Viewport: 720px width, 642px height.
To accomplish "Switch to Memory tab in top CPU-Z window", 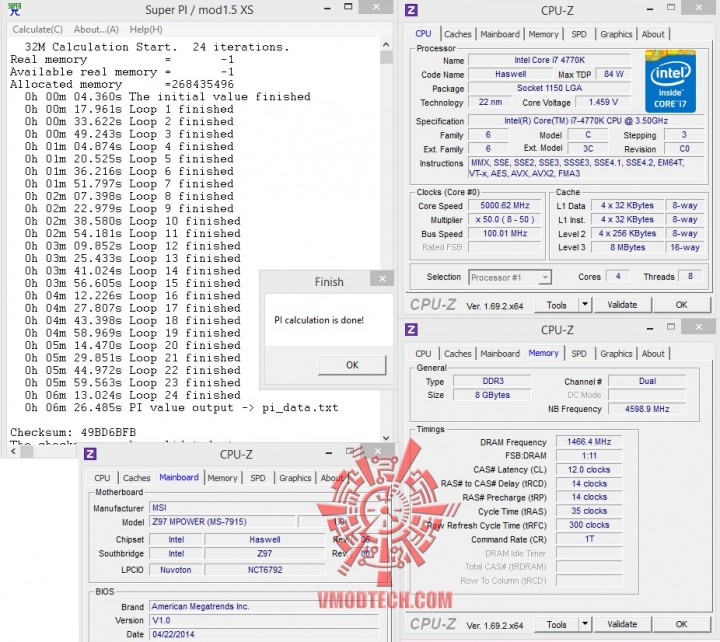I will coord(543,34).
